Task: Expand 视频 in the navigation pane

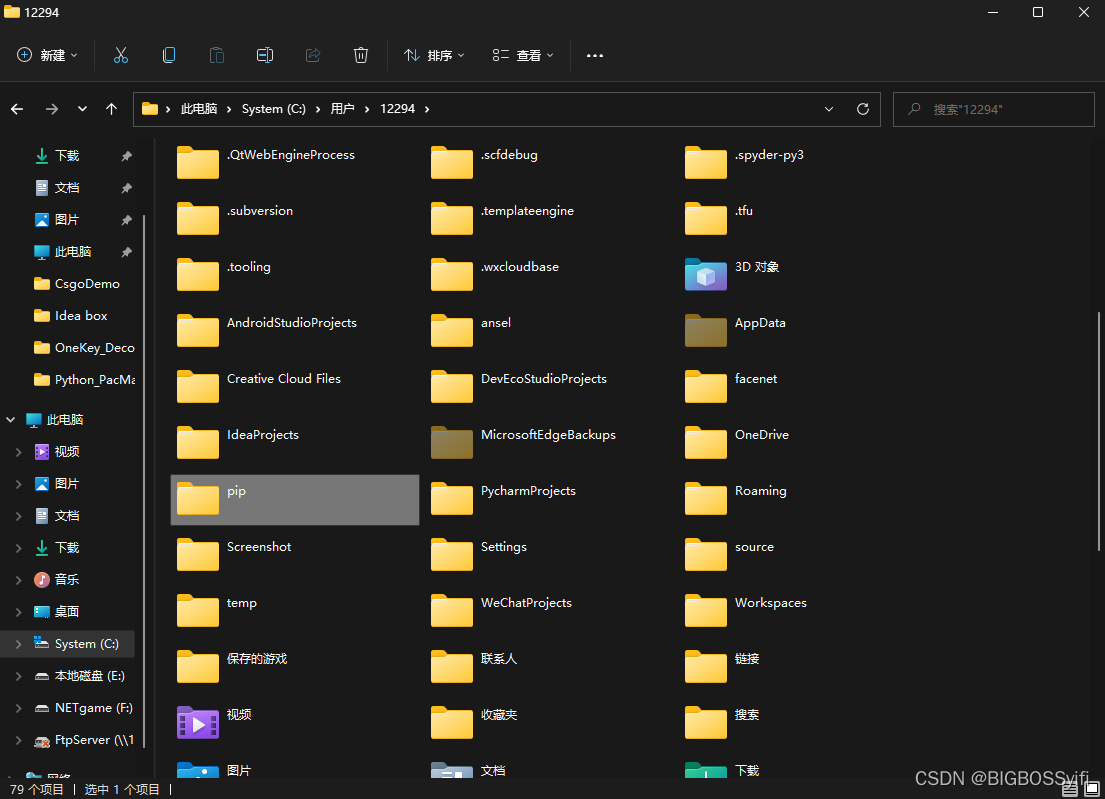Action: pyautogui.click(x=18, y=451)
